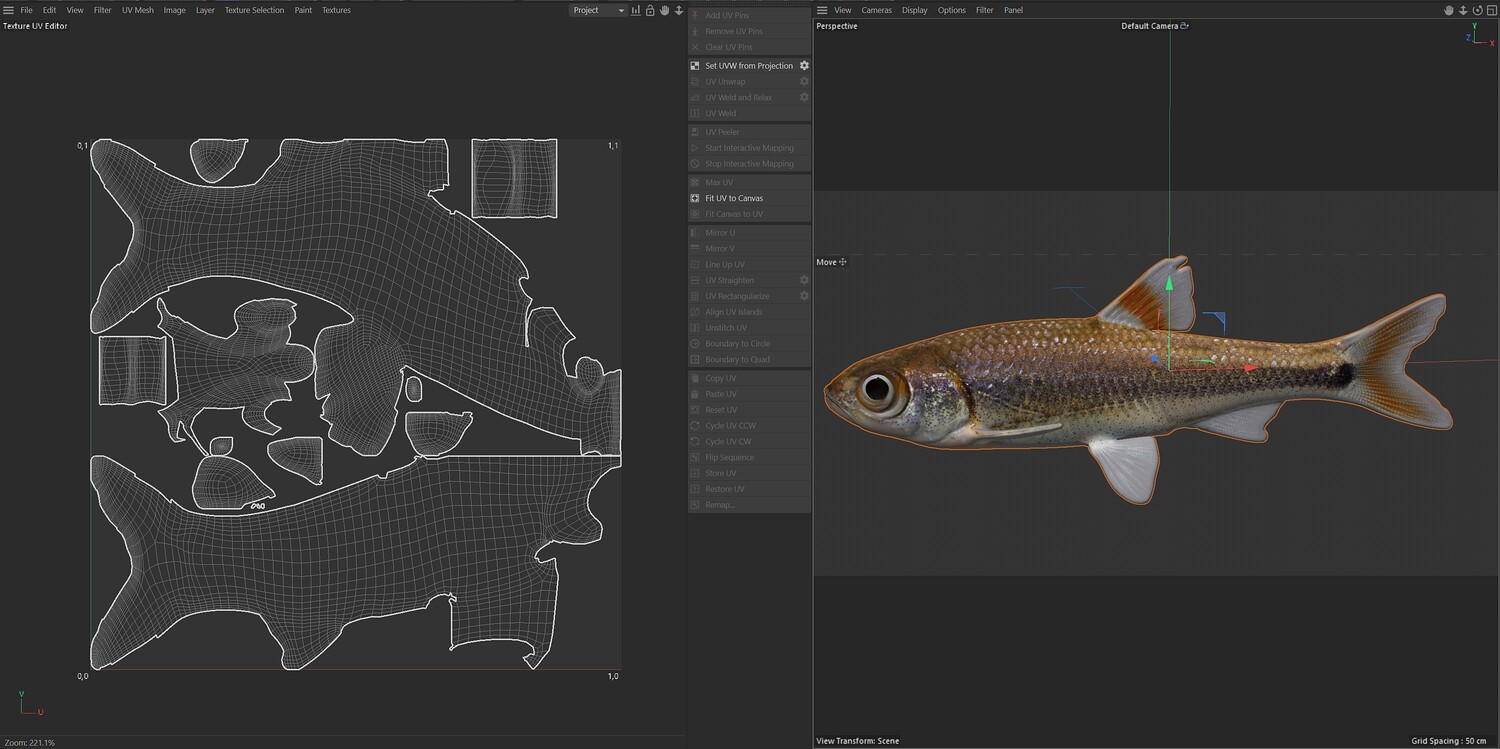Click the viewport pan hand icon

coord(1449,10)
